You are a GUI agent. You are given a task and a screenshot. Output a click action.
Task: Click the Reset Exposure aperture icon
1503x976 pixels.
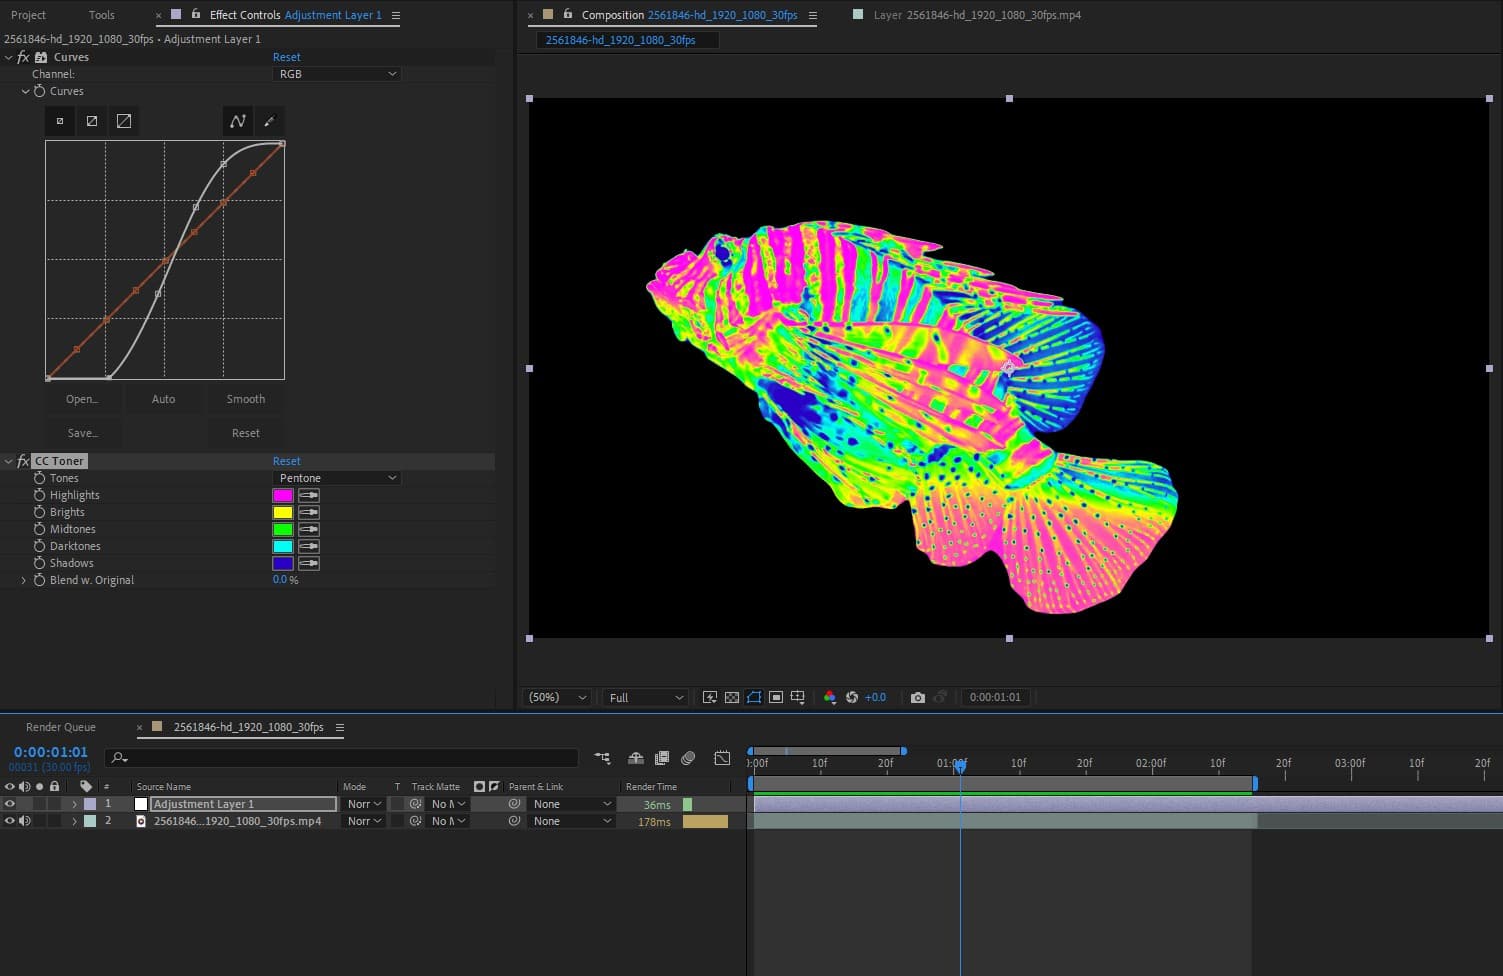(852, 697)
